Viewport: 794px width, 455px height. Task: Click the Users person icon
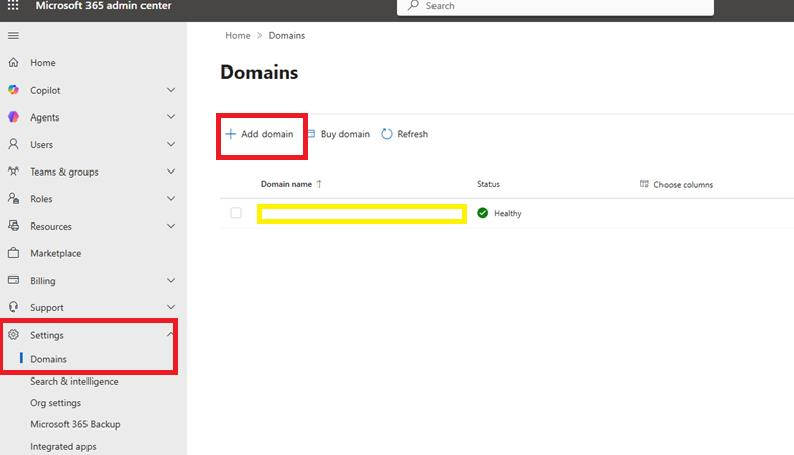(14, 144)
